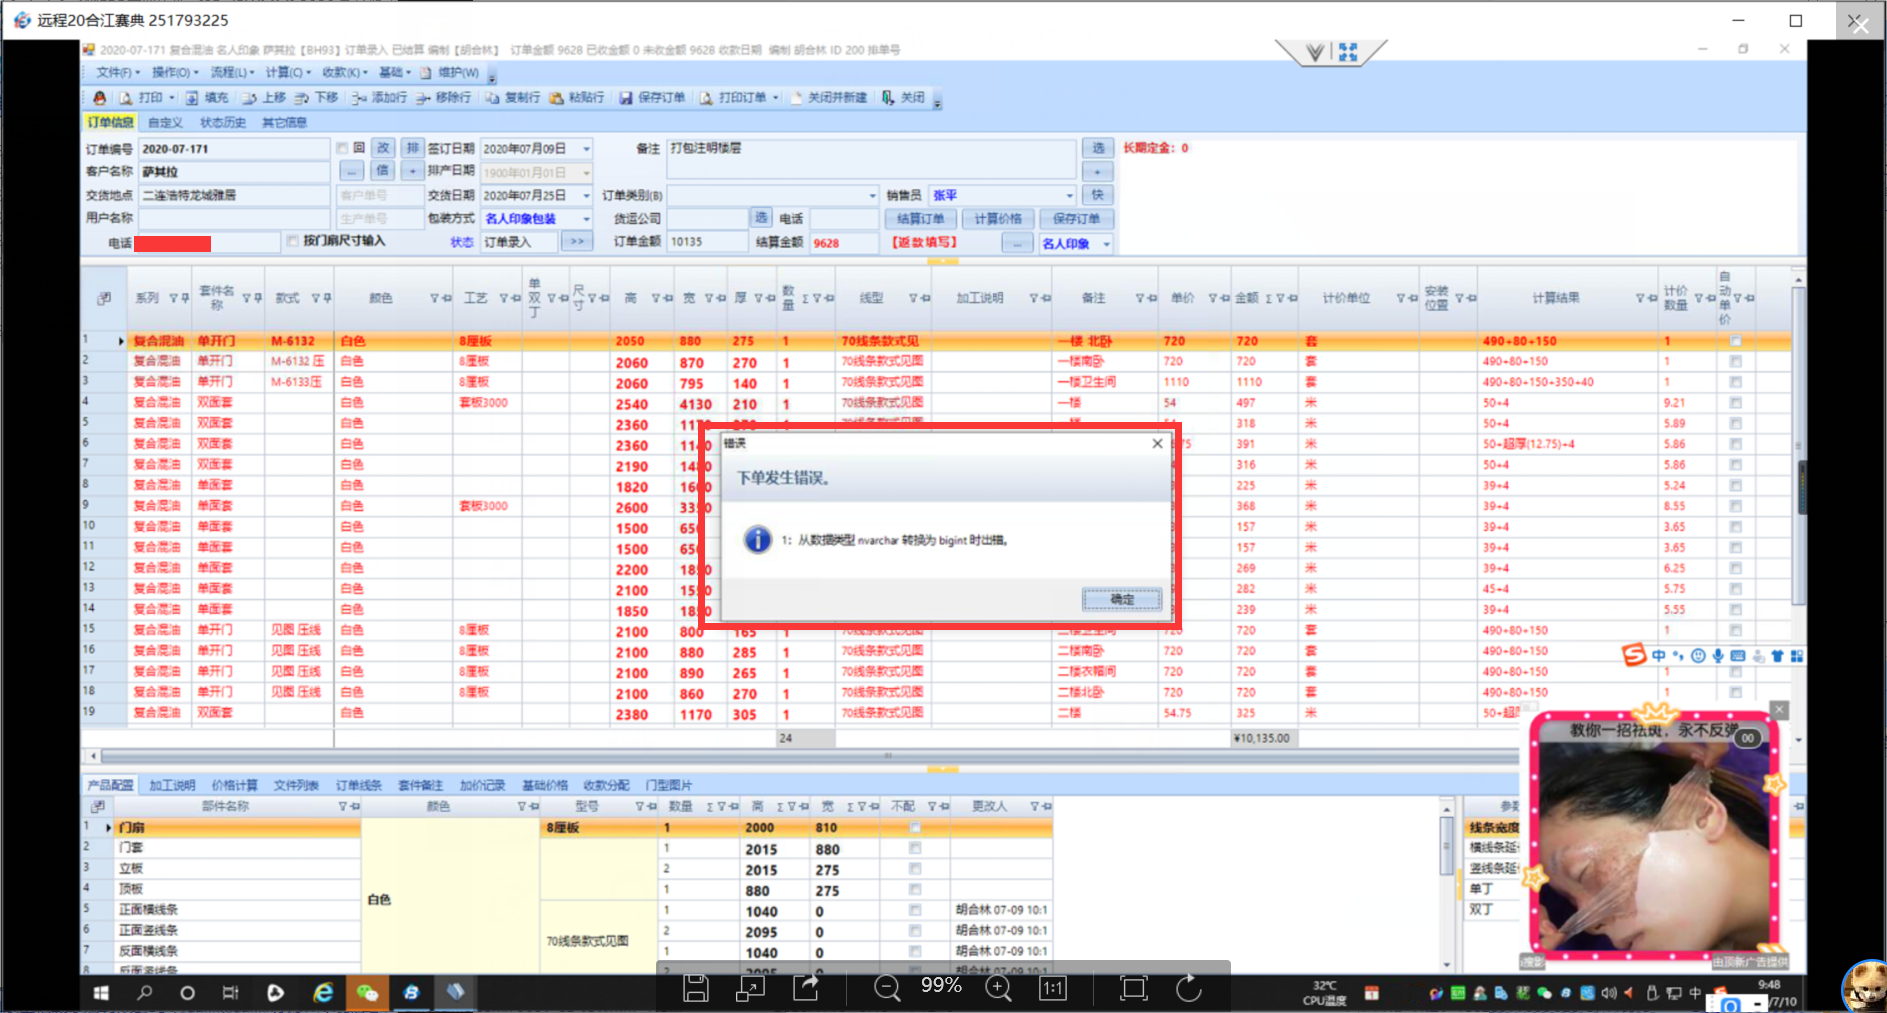This screenshot has height=1013, width=1887.
Task: Enable the 按门扇尺寸输入 checkbox
Action: point(293,241)
